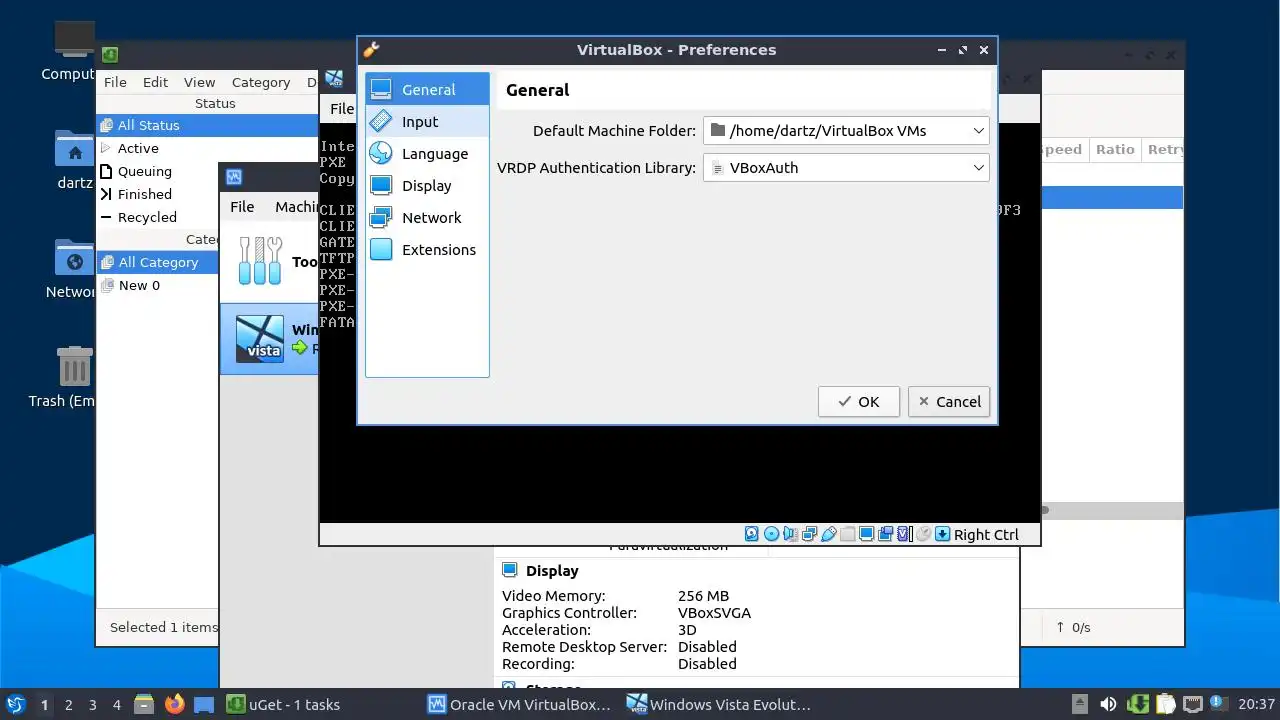Open Category menu in uGet
The image size is (1280, 720).
click(x=261, y=82)
